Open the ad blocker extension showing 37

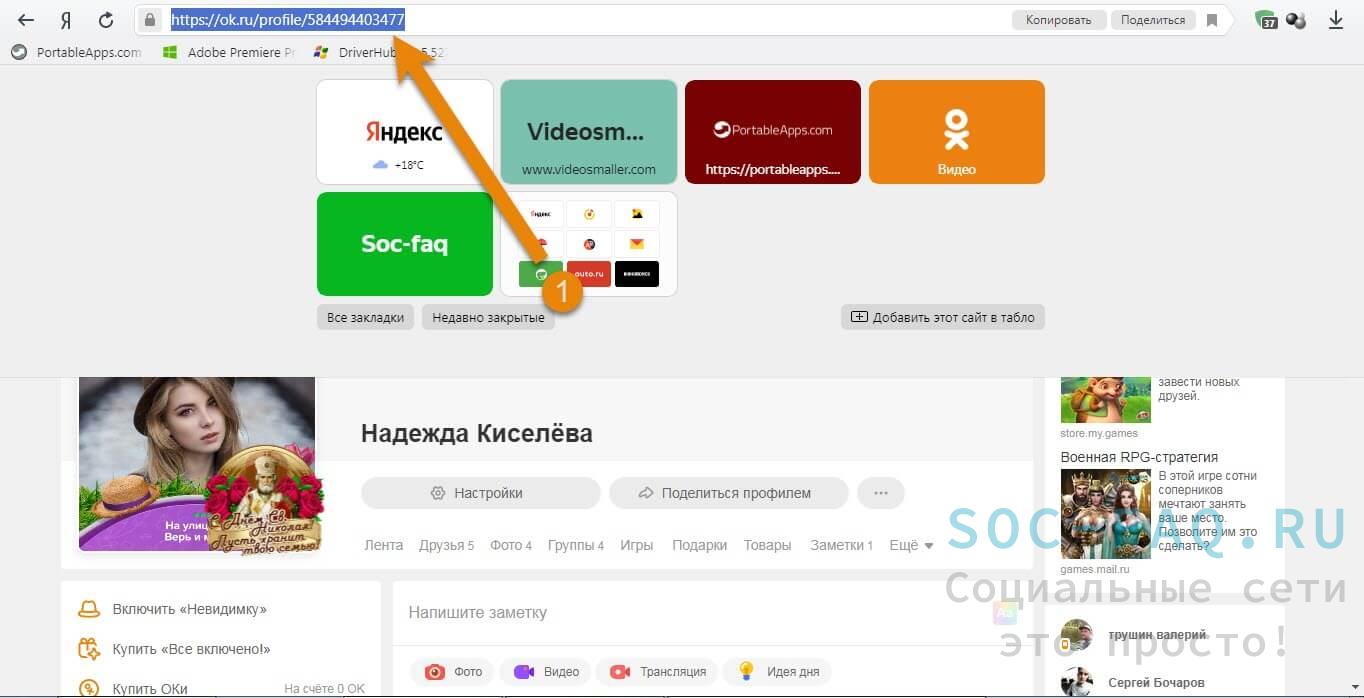[1266, 20]
